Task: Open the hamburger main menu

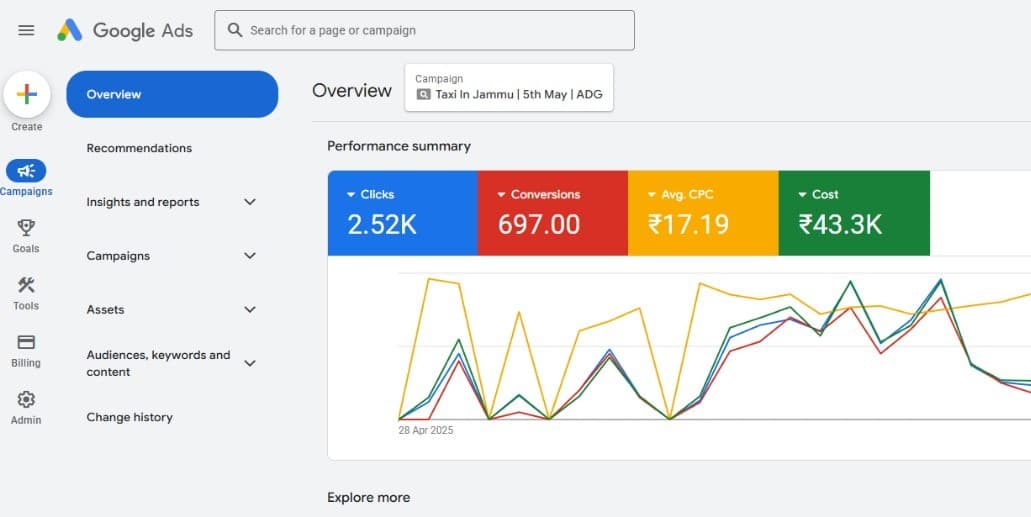Action: (26, 30)
